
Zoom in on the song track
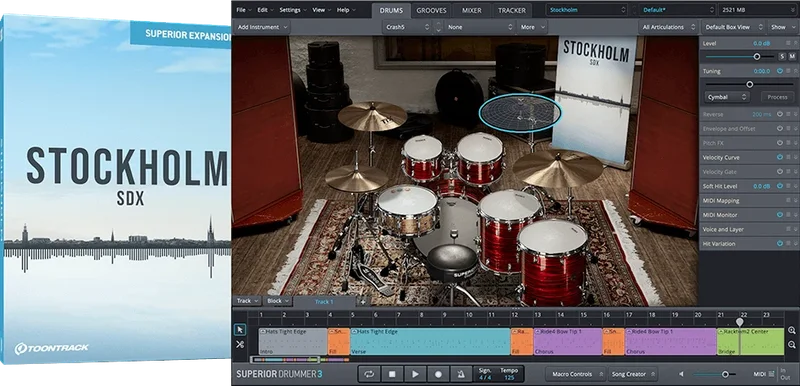click(791, 330)
